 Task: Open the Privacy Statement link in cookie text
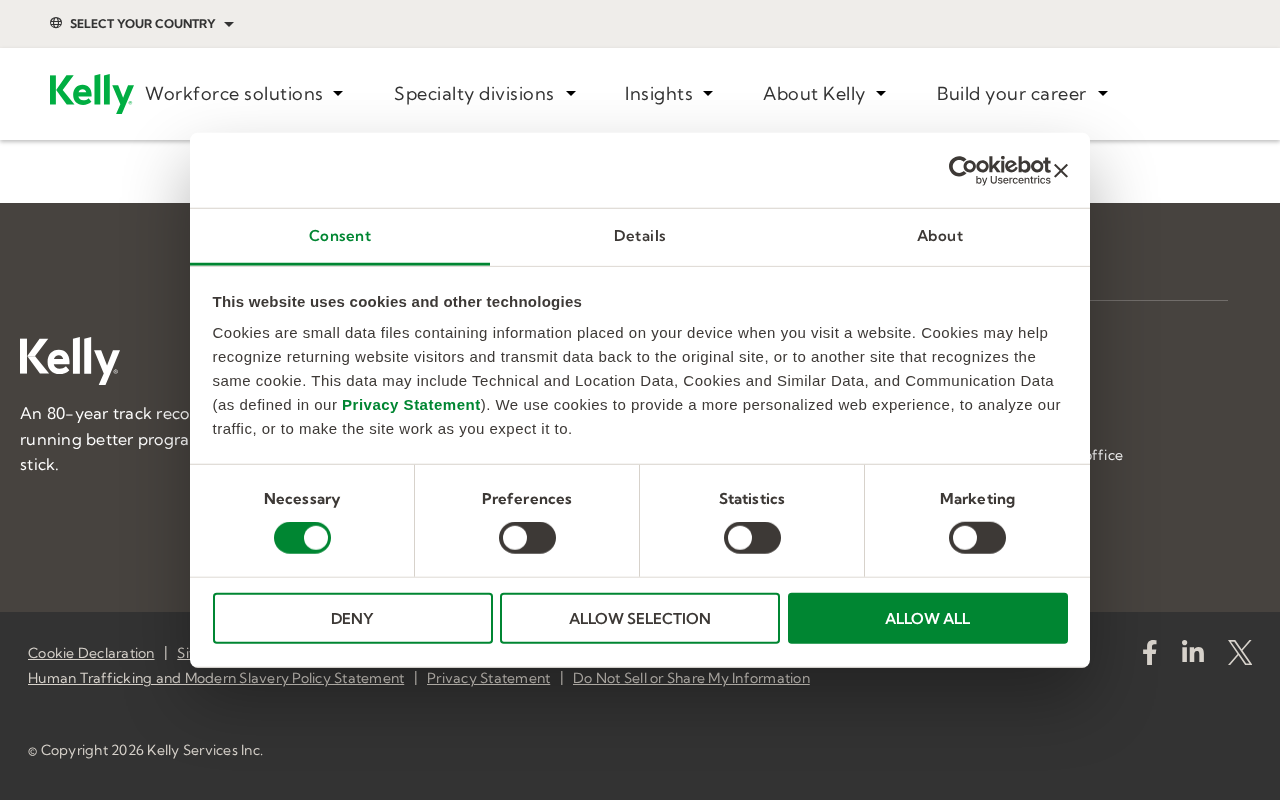[x=411, y=405]
